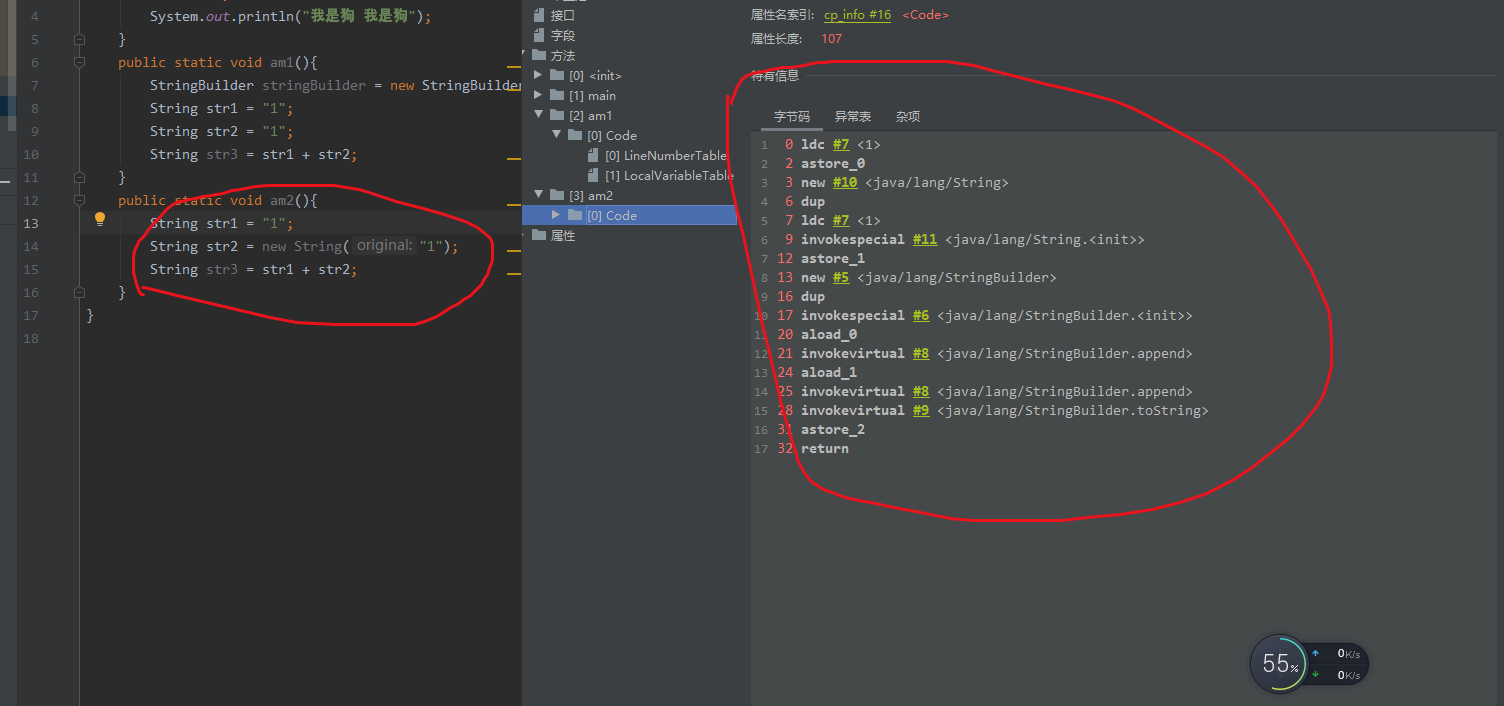Expand the selected [0] Code node under am2
Image resolution: width=1504 pixels, height=706 pixels.
557,215
